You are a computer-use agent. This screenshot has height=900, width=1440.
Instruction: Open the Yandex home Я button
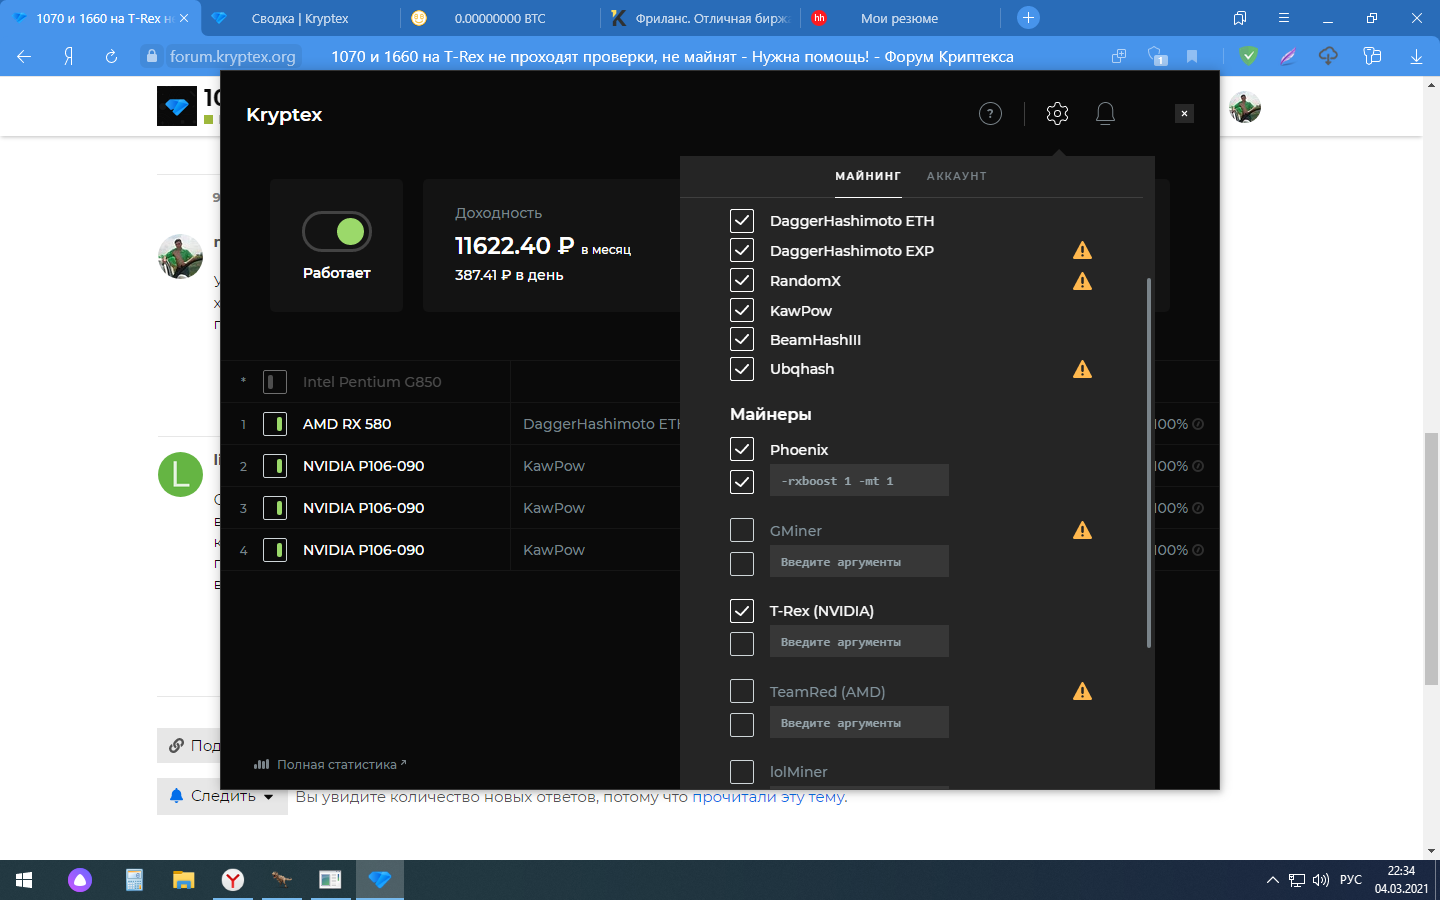click(x=68, y=57)
